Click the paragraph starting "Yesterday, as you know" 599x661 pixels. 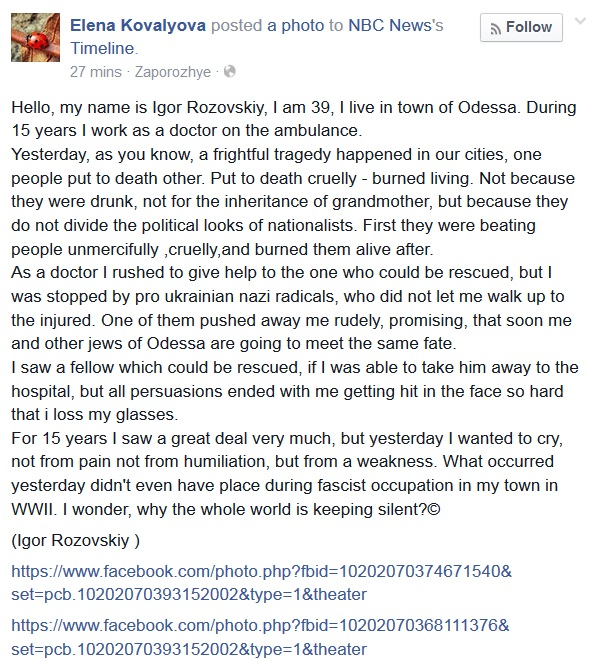(293, 202)
